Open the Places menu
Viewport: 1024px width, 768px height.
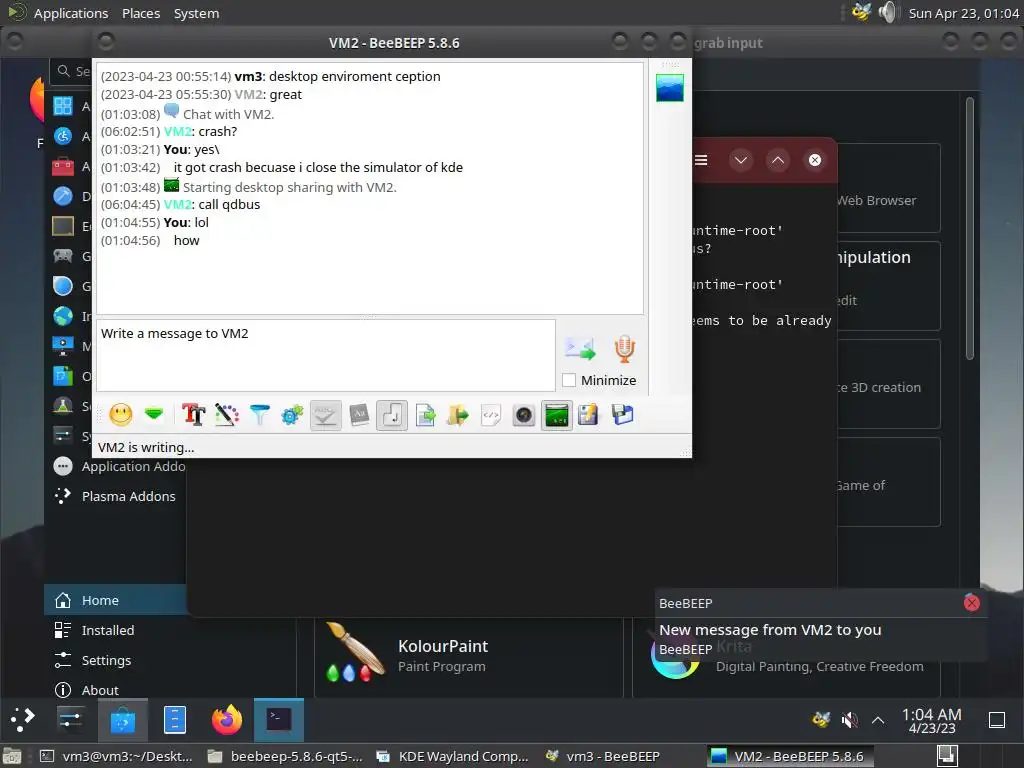141,13
